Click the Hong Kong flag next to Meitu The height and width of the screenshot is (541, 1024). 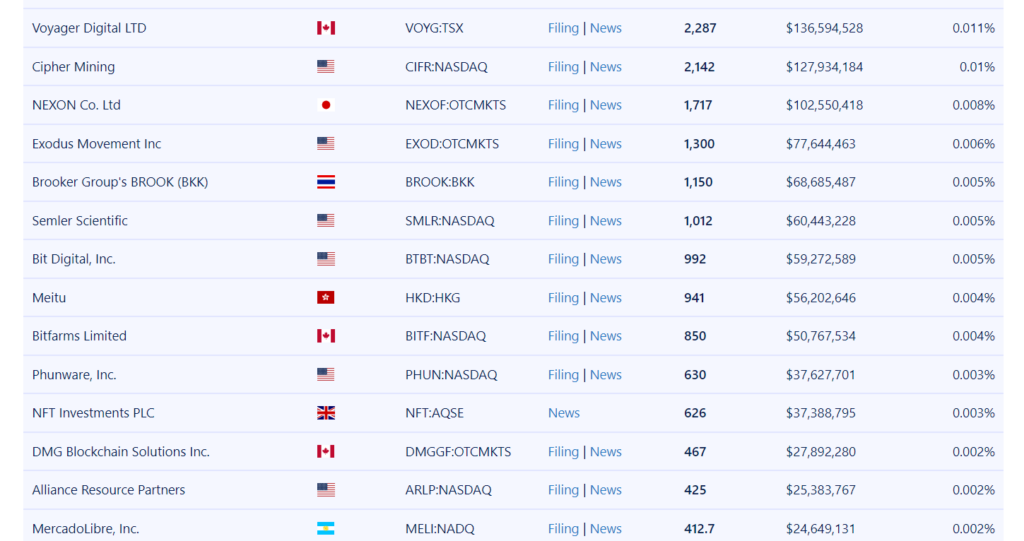coord(326,298)
